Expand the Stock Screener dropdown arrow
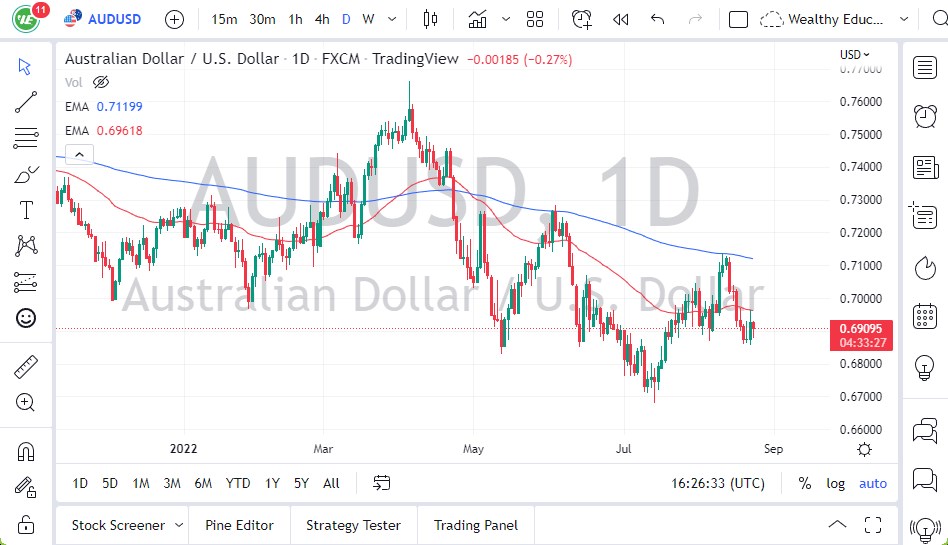948x545 pixels. [x=179, y=525]
